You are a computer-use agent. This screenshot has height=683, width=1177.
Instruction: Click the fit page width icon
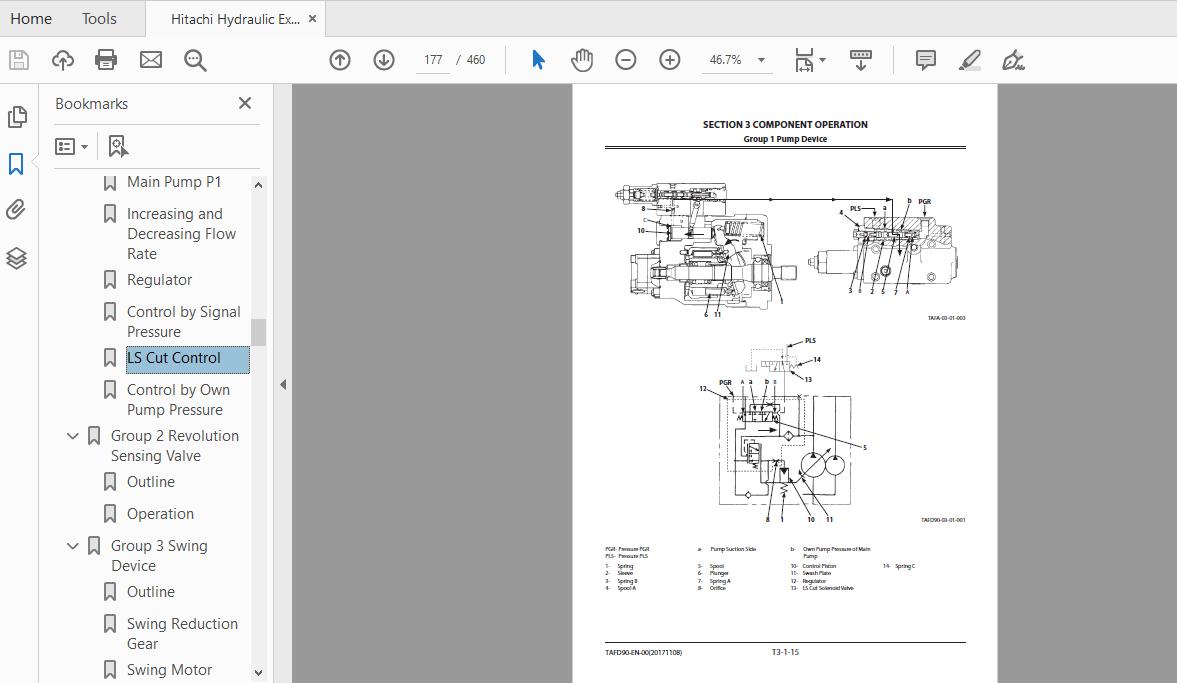803,60
